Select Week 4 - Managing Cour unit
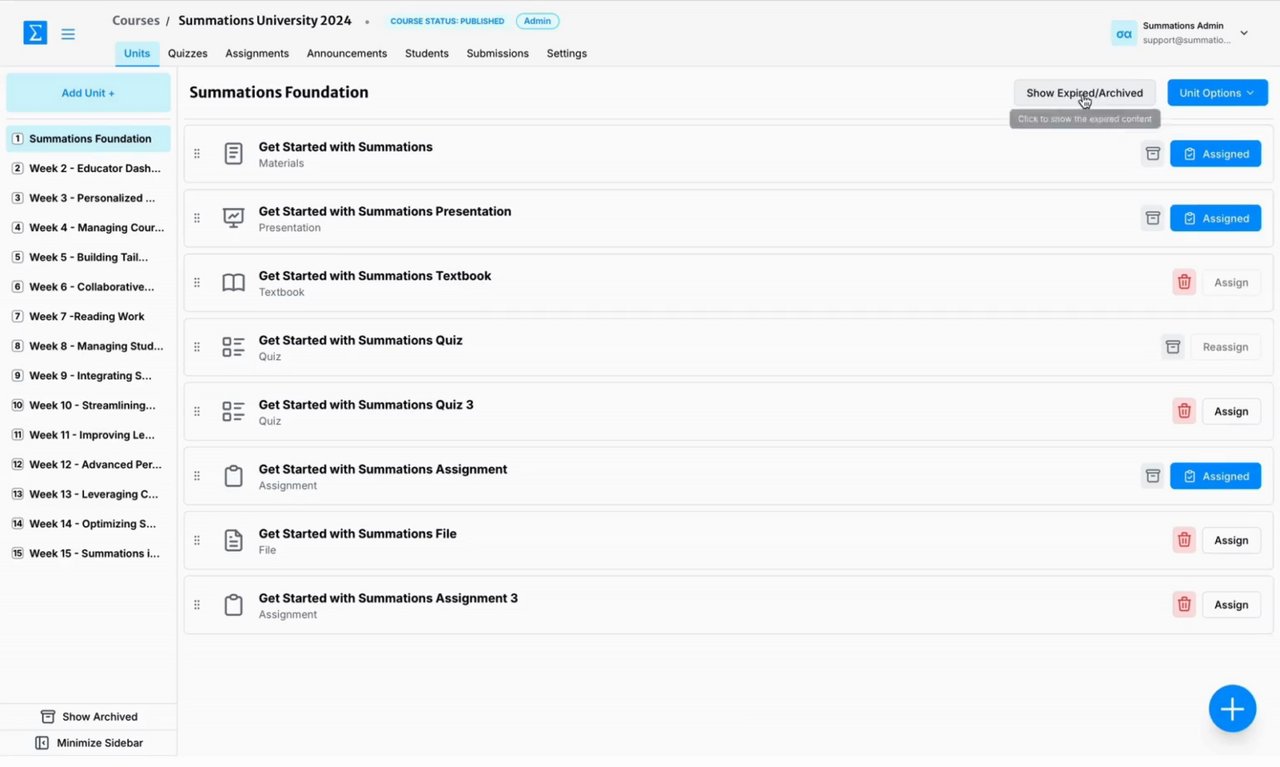This screenshot has width=1280, height=767. coord(88,228)
